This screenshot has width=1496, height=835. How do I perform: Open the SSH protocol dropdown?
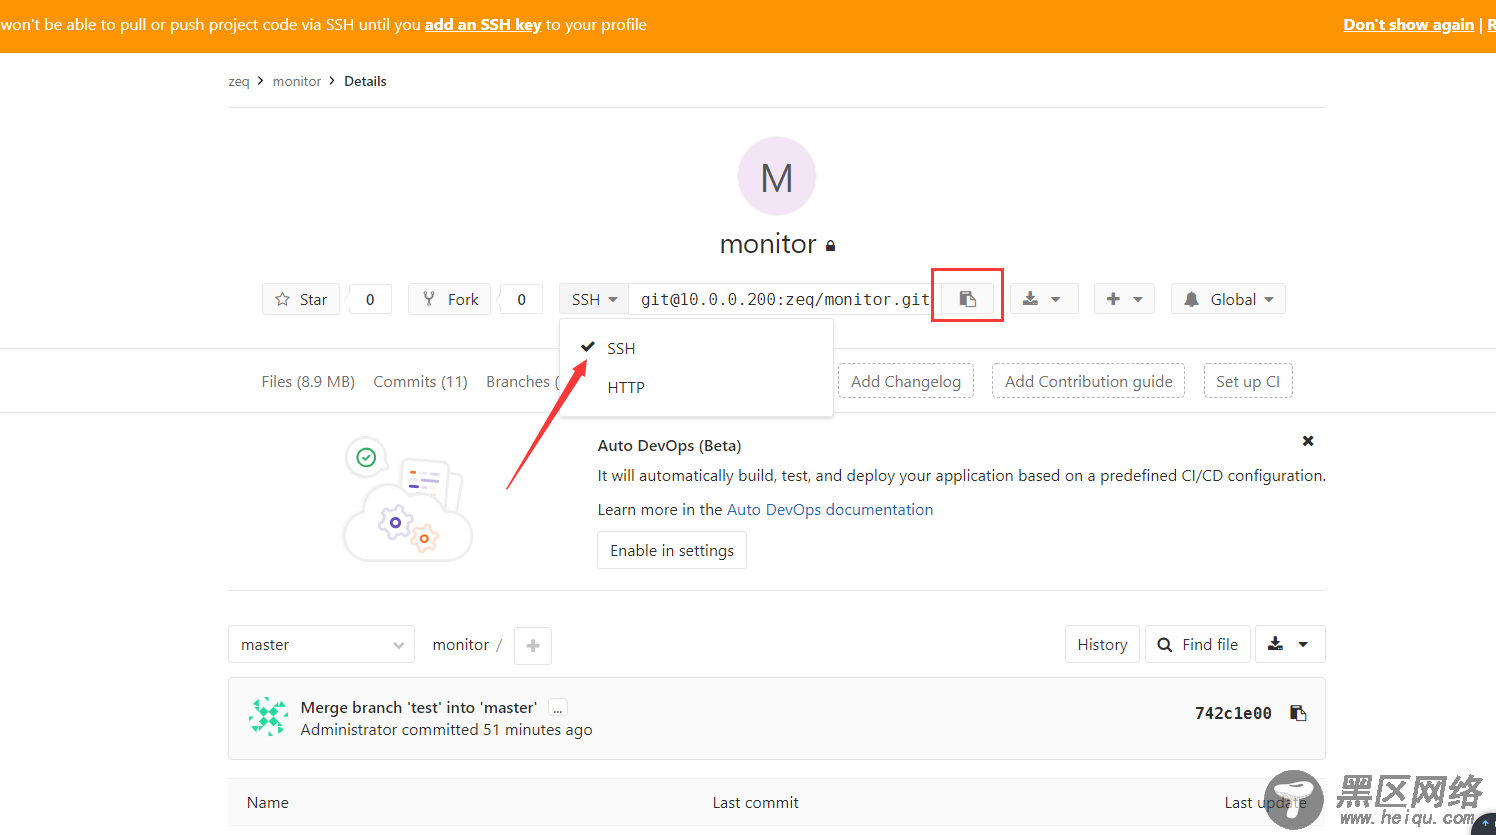point(594,299)
